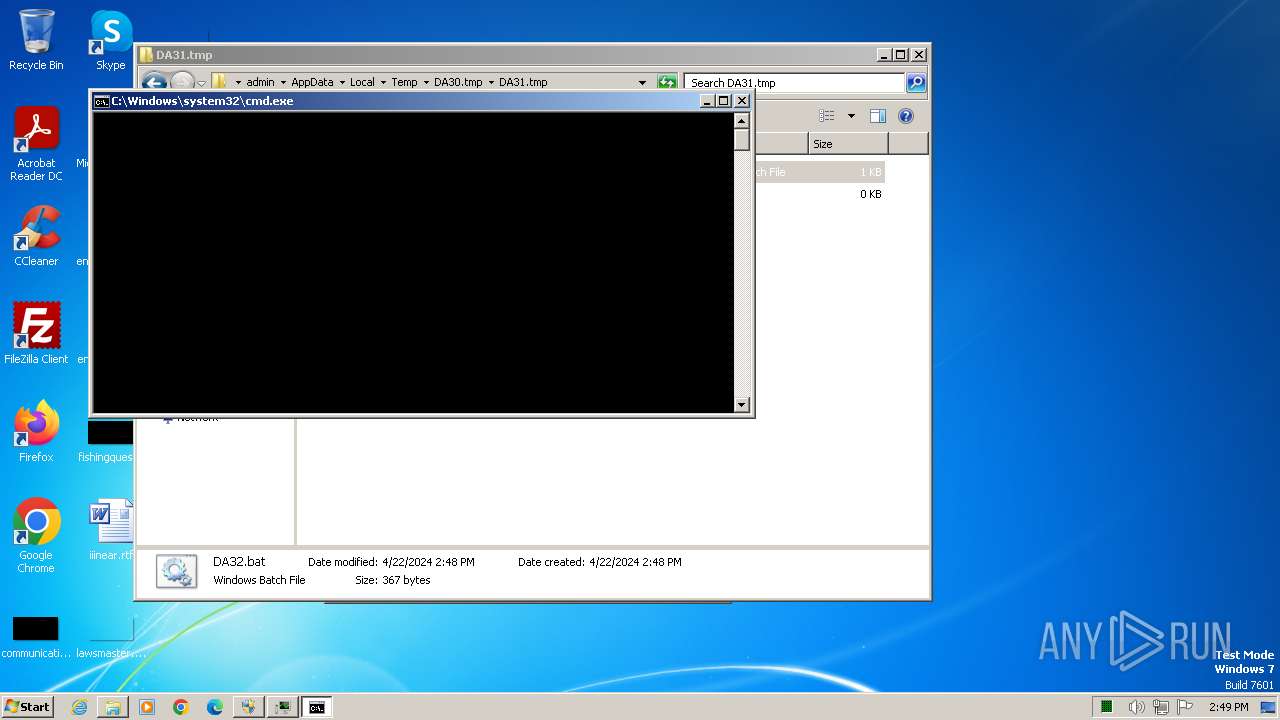The image size is (1280, 720).
Task: Navigate to Local in breadcrumb
Action: point(362,82)
